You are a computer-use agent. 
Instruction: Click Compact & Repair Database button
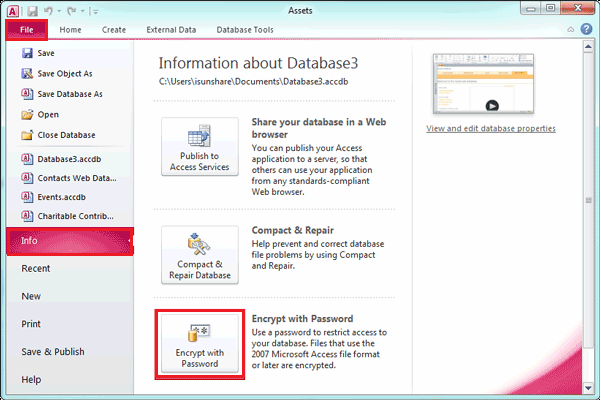[200, 255]
